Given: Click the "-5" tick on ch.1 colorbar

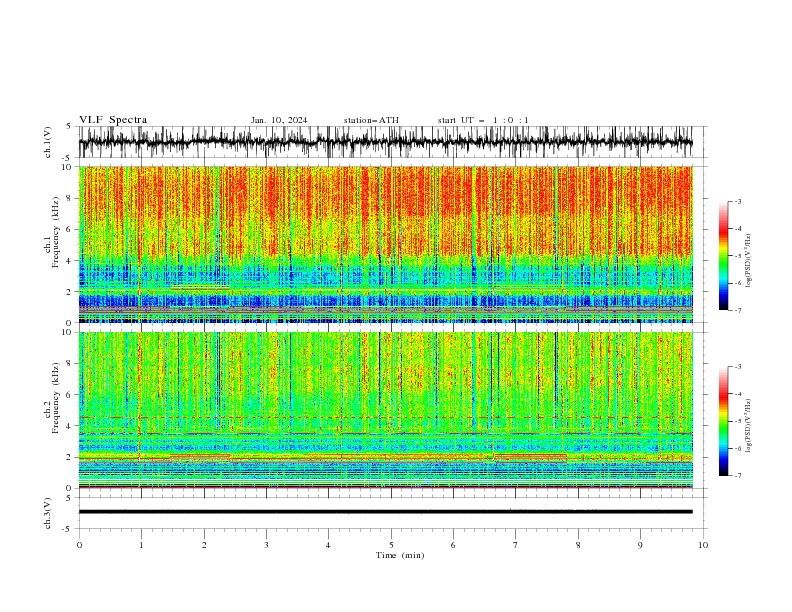Looking at the screenshot, I should pos(738,256).
